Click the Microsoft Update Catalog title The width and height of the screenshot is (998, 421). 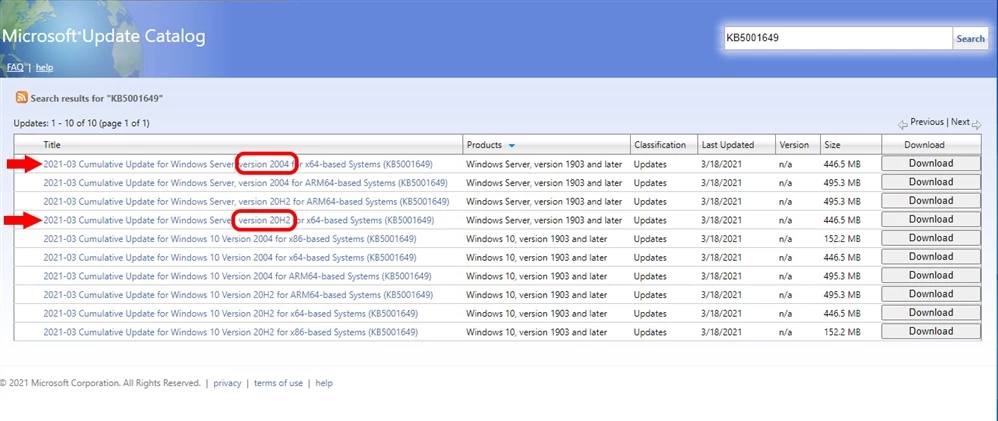[103, 36]
